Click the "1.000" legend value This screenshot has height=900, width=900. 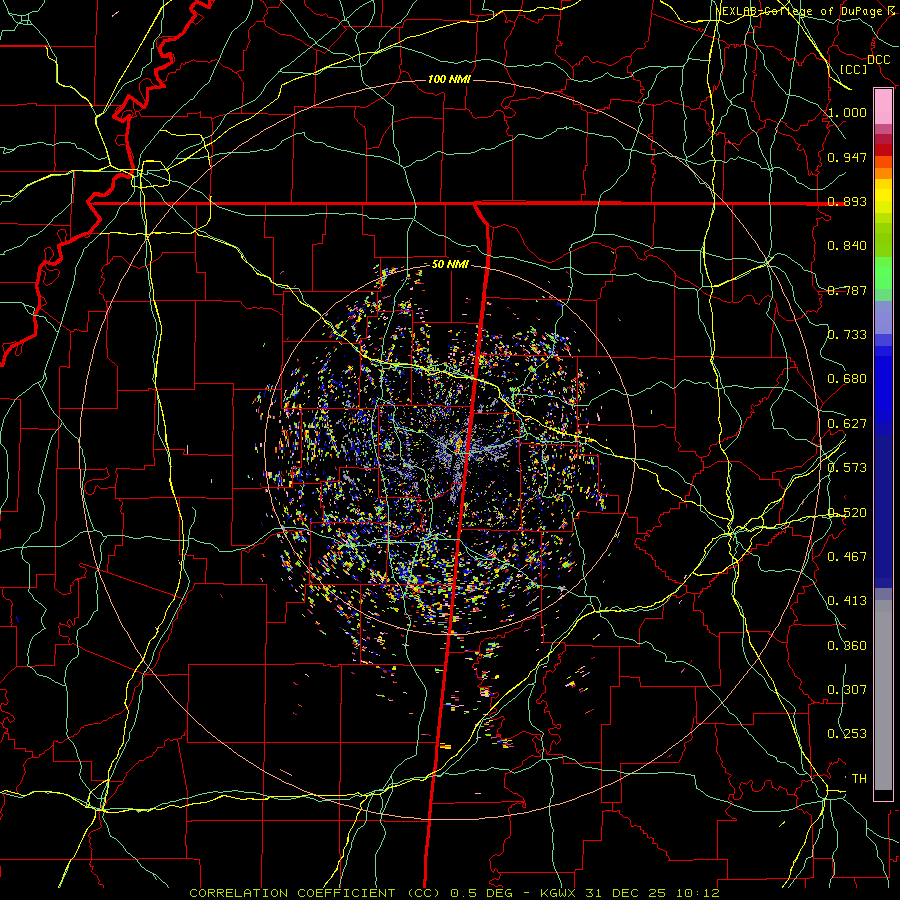click(x=847, y=112)
